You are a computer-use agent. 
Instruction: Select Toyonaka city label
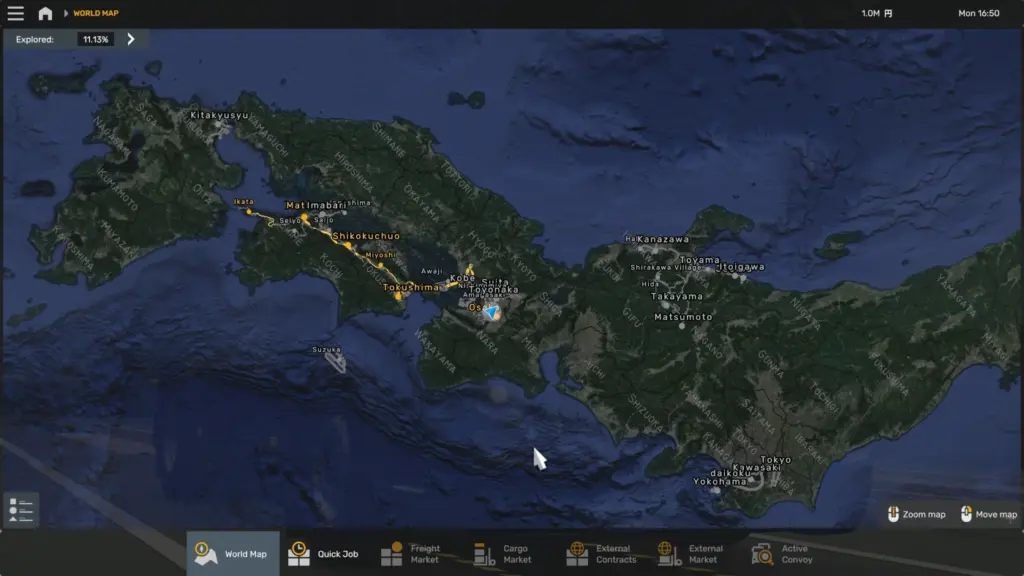pos(494,289)
